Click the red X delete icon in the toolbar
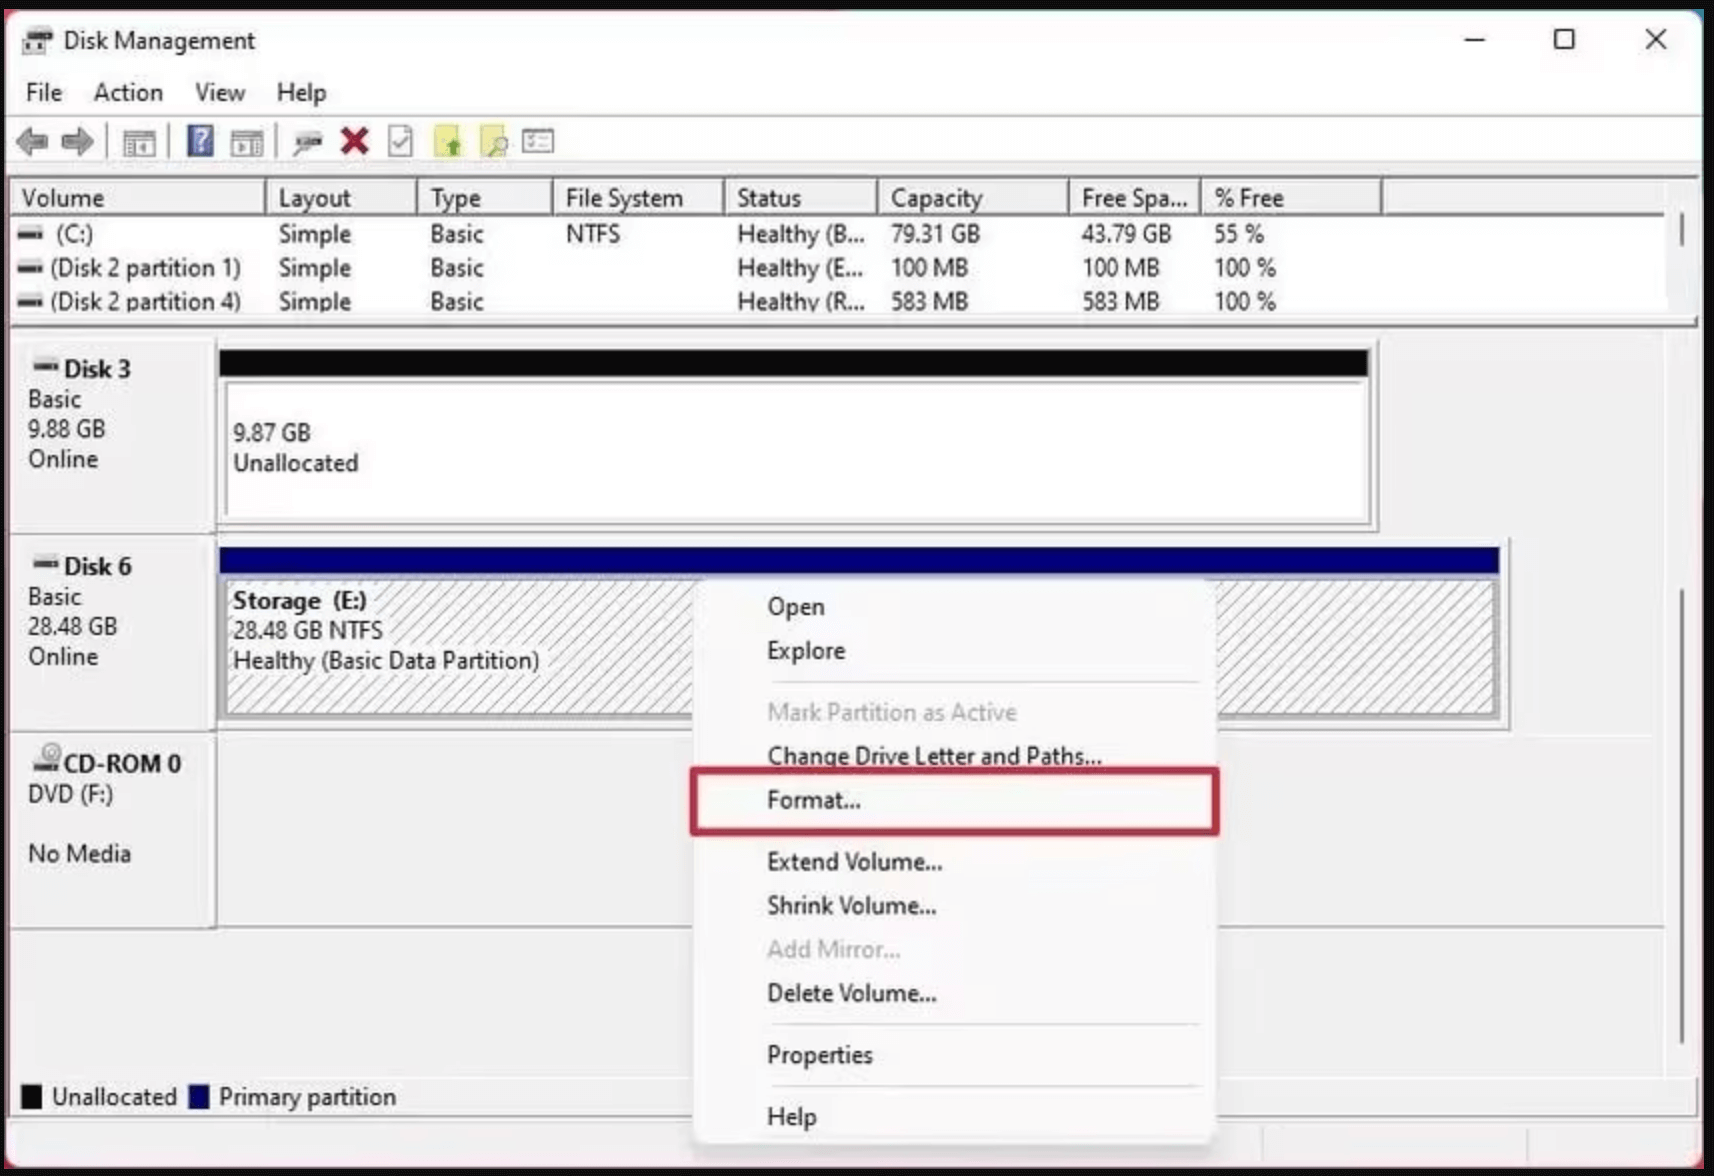The width and height of the screenshot is (1714, 1176). 352,141
